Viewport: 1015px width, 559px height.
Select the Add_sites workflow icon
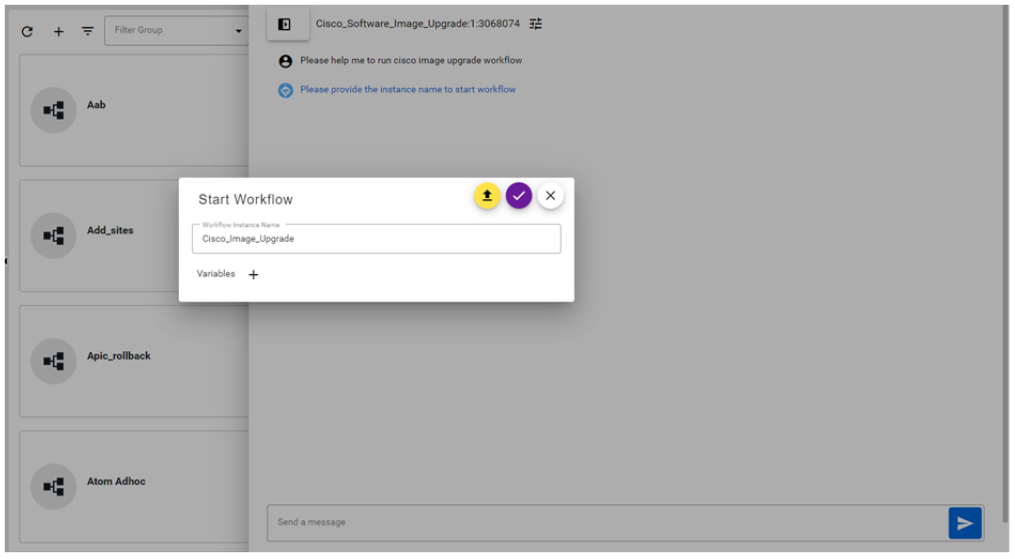tap(54, 236)
